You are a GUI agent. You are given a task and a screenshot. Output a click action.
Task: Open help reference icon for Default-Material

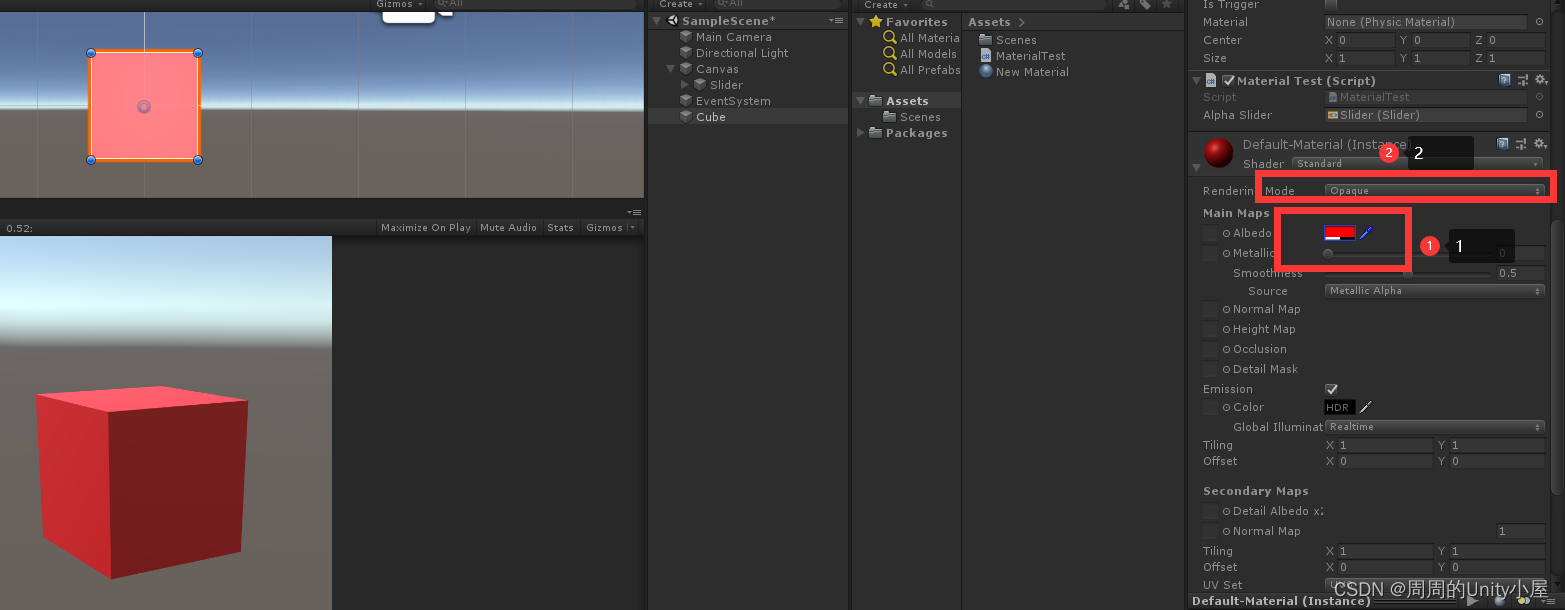click(x=1504, y=144)
